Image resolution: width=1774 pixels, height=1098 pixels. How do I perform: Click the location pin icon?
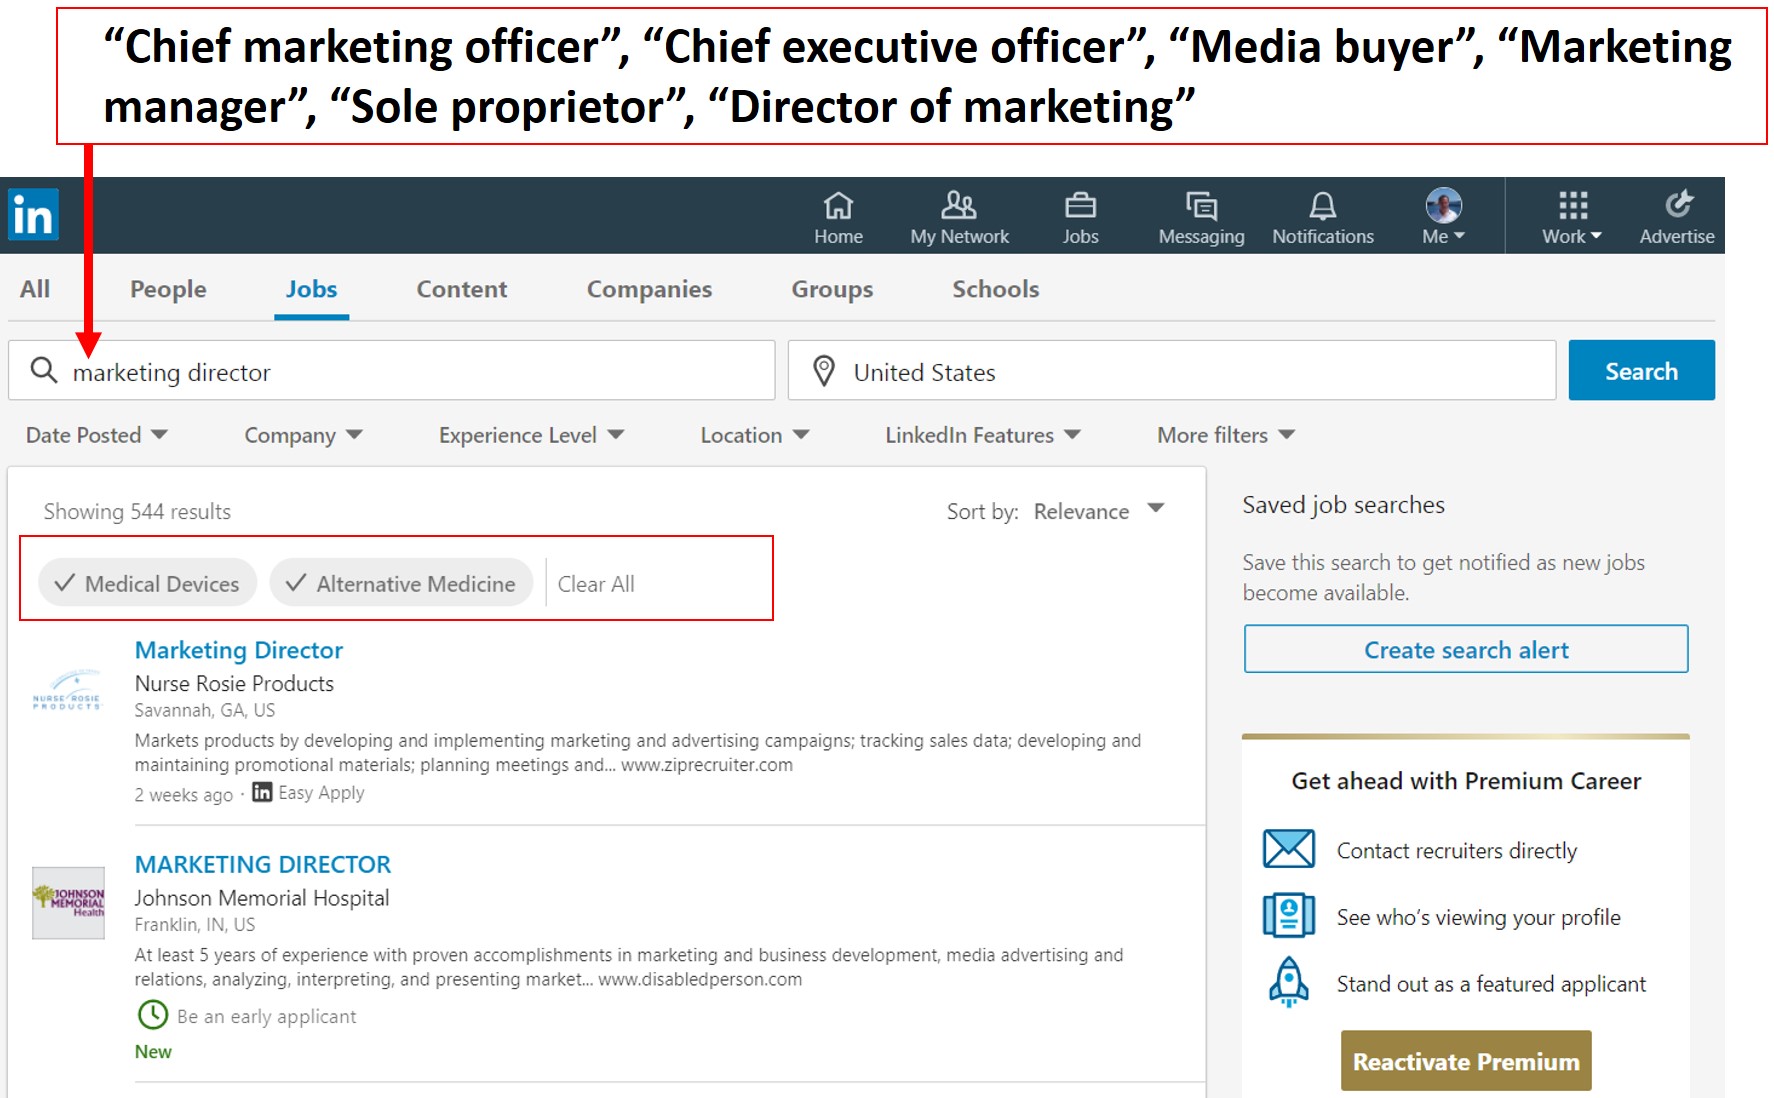coord(823,371)
